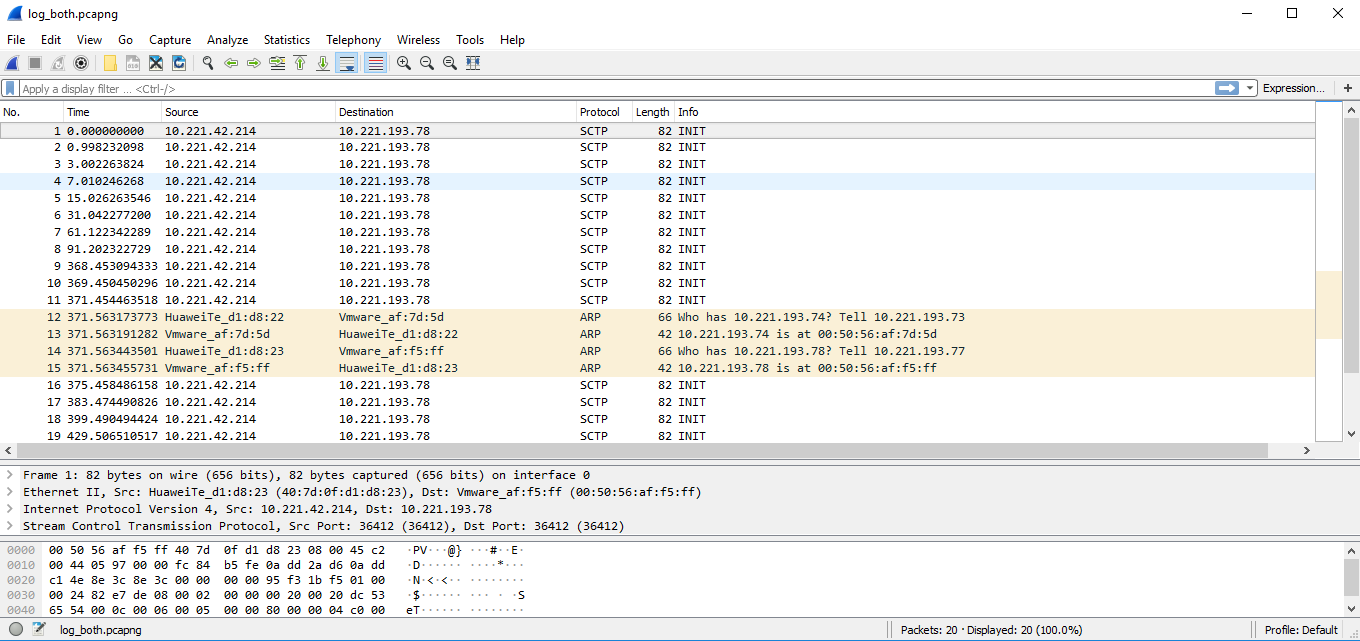Click the stop capture icon

tap(33, 62)
